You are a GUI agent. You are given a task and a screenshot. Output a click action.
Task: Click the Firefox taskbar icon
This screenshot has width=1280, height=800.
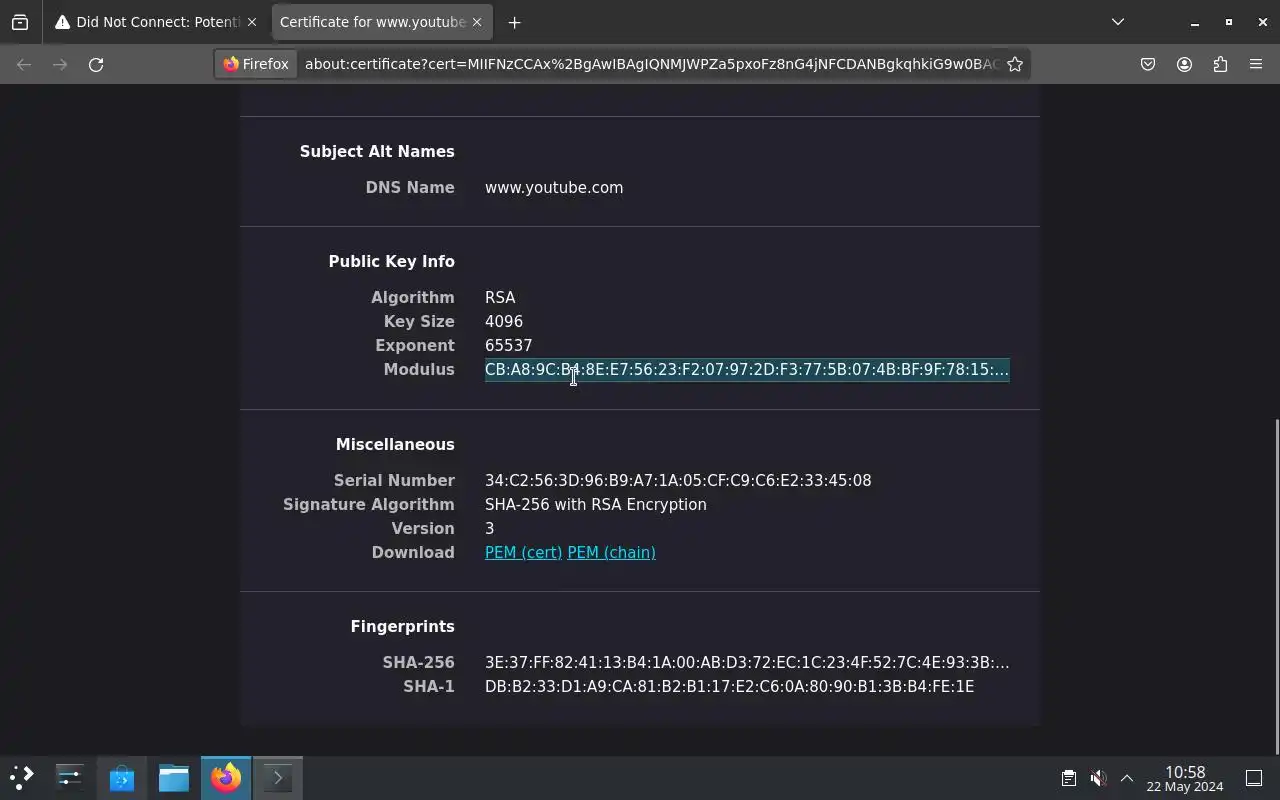tap(226, 777)
